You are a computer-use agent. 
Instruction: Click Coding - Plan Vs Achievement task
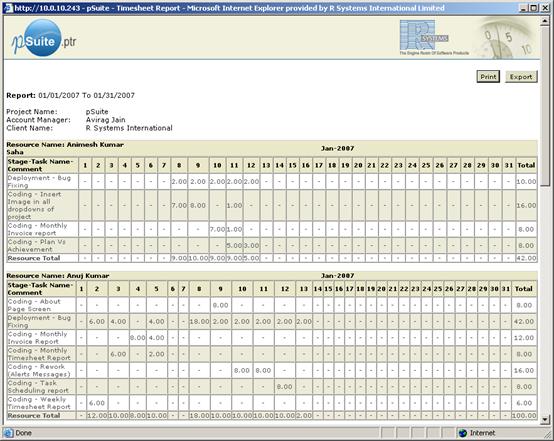pos(37,246)
